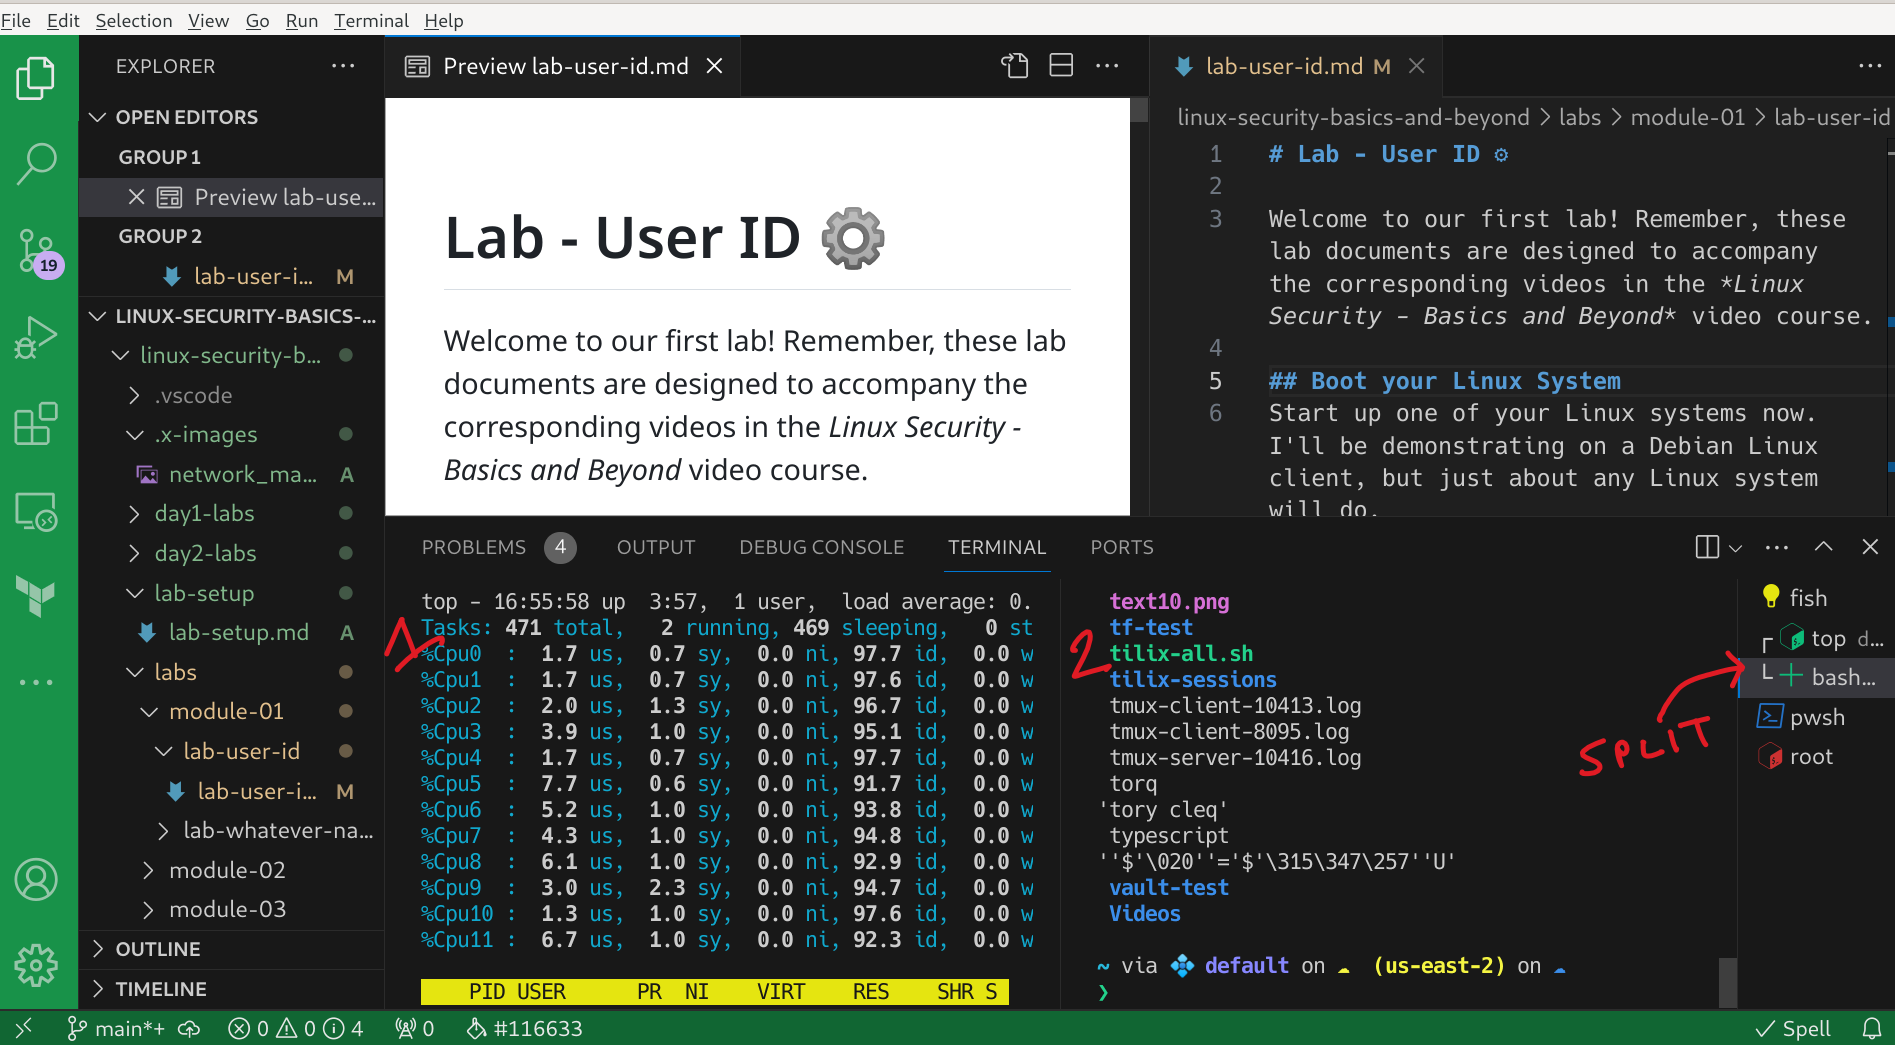
Task: Open the Terminal menu
Action: (371, 20)
